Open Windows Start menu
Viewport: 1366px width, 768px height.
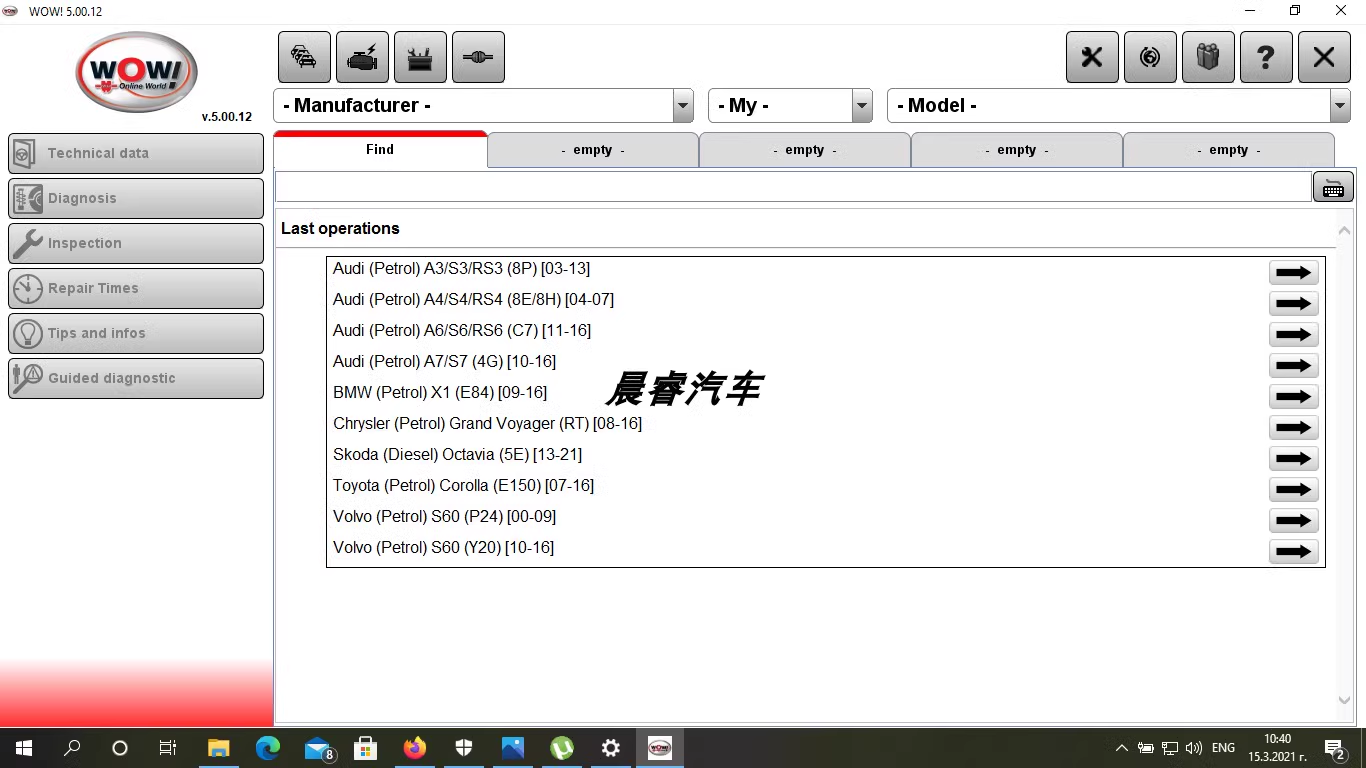24,748
